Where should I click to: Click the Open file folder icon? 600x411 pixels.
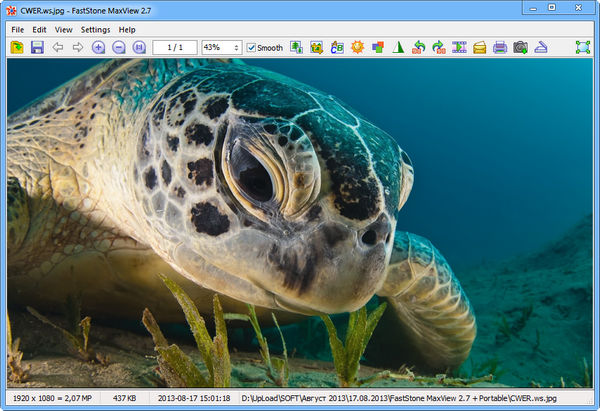pos(16,47)
